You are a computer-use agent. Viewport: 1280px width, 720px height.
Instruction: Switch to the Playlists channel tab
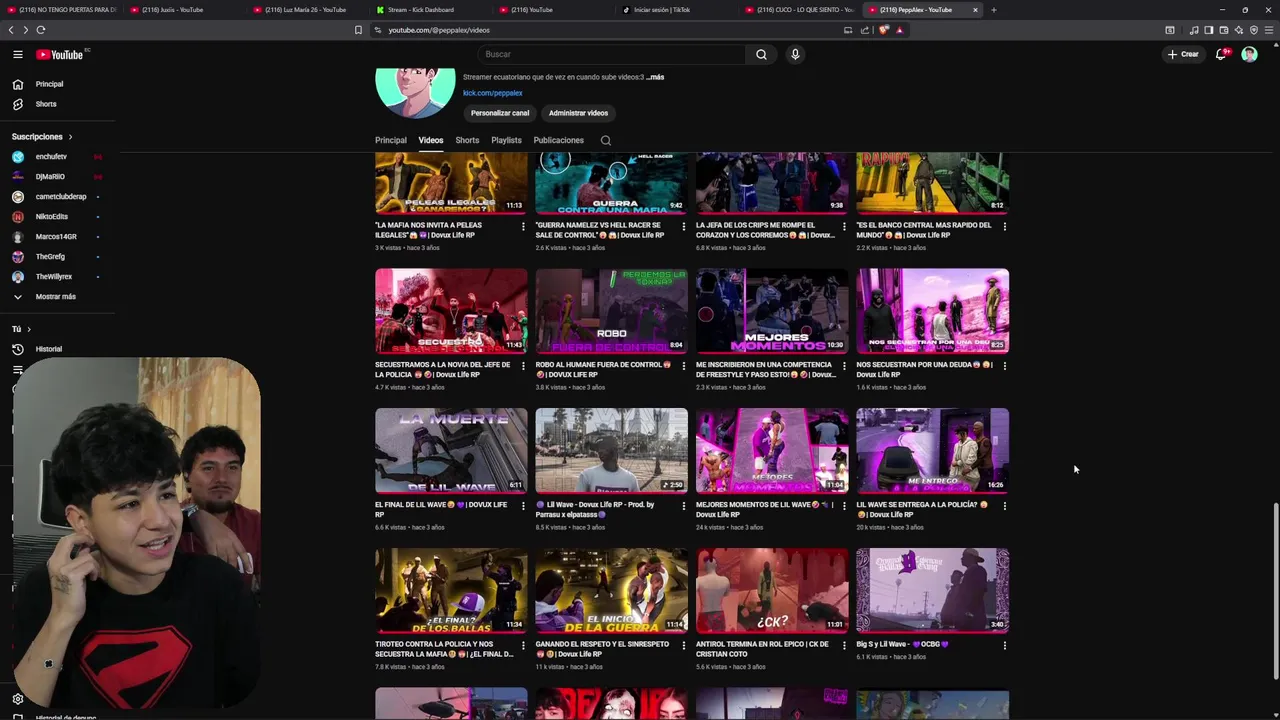pos(506,140)
